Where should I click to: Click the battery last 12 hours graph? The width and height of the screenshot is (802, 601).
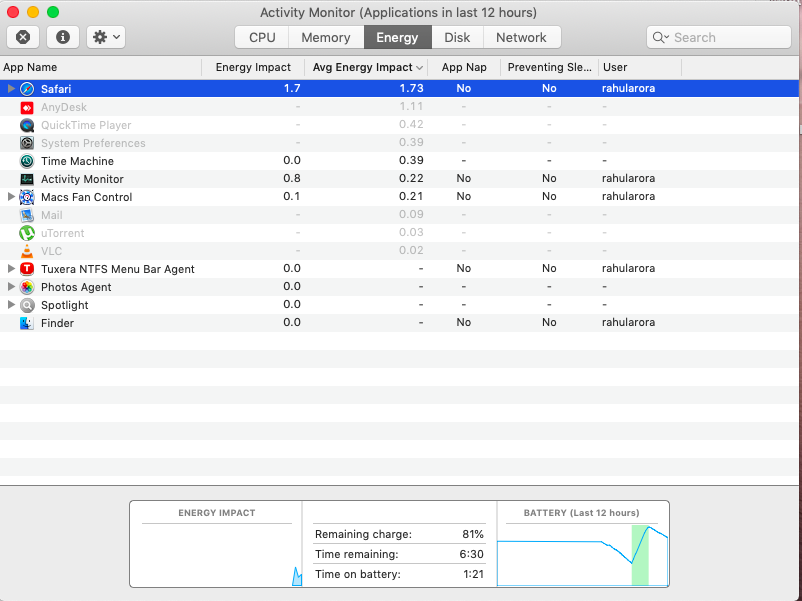point(582,555)
